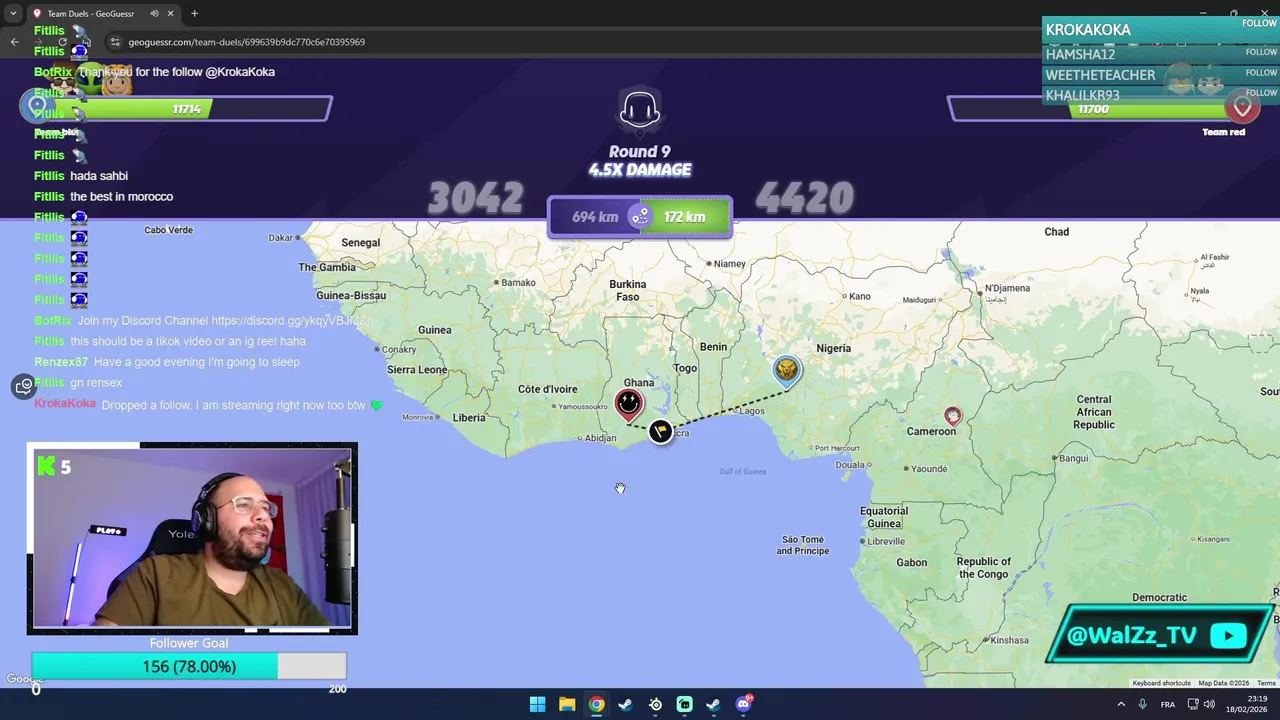Open the volume tray icon
Image resolution: width=1280 pixels, height=720 pixels.
1211,704
